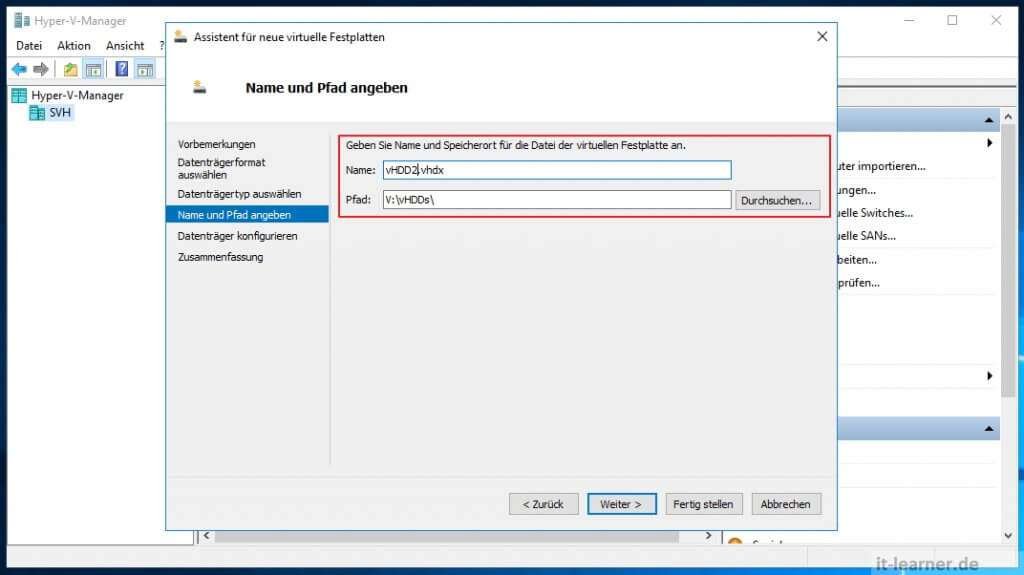Collapse the upper actions pane section
The height and width of the screenshot is (575, 1024).
(x=989, y=120)
